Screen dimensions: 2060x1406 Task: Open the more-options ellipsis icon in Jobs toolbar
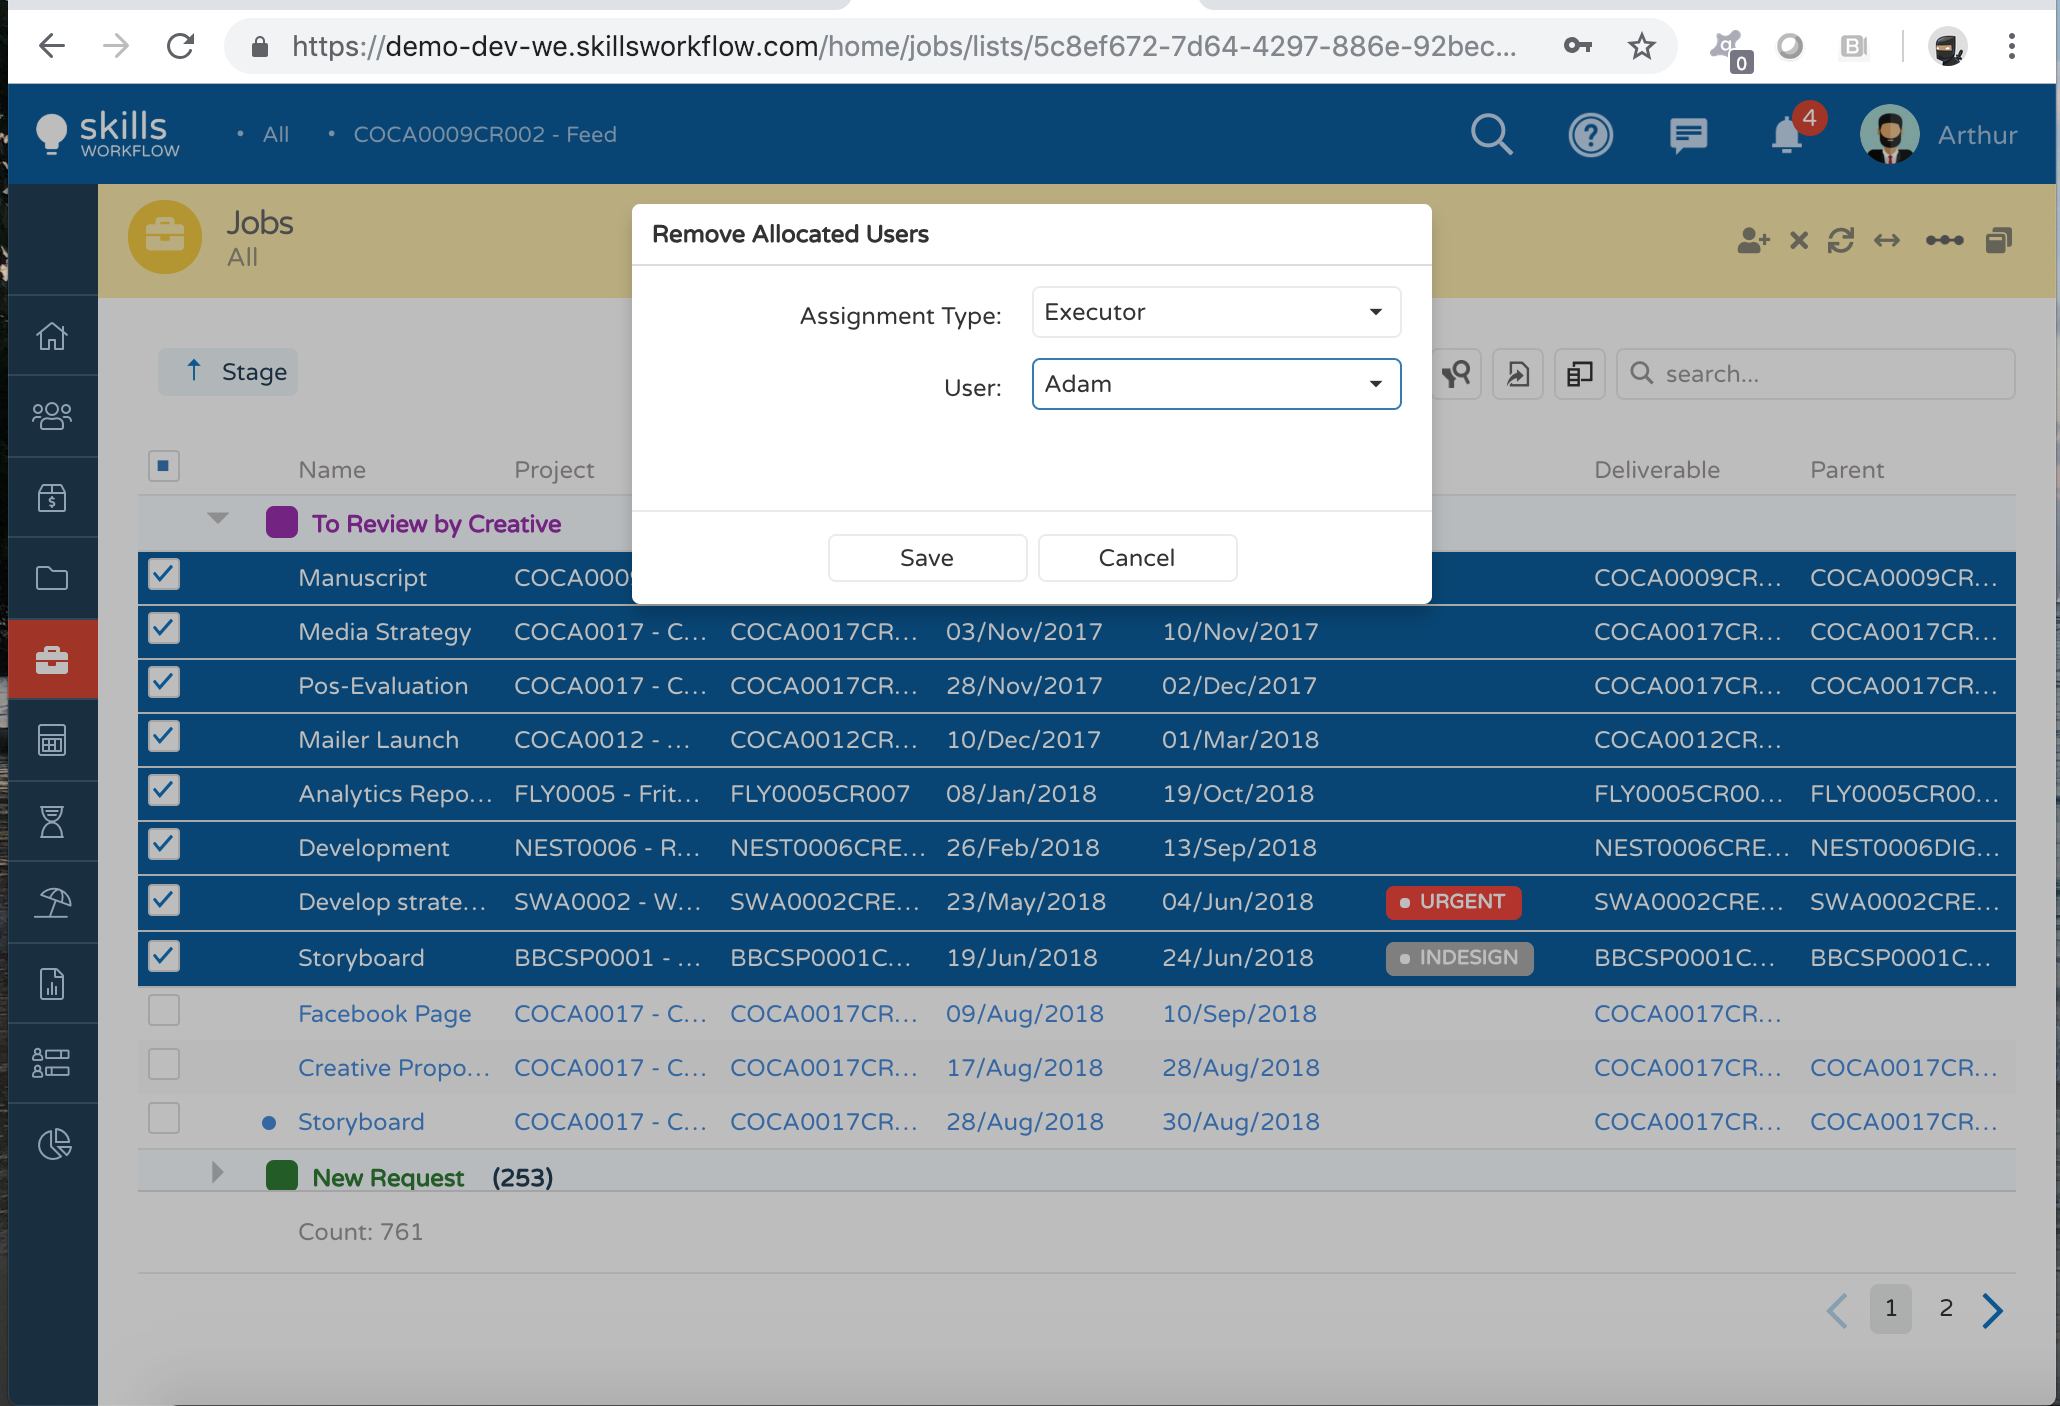1944,240
